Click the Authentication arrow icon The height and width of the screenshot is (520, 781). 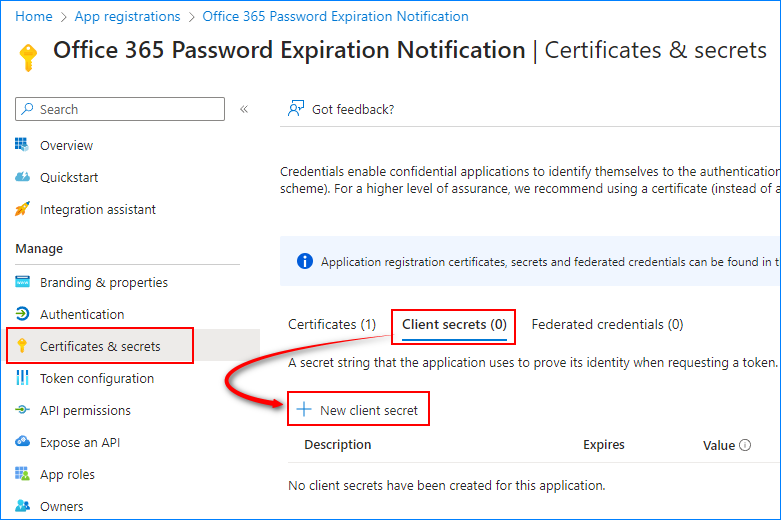pos(22,314)
